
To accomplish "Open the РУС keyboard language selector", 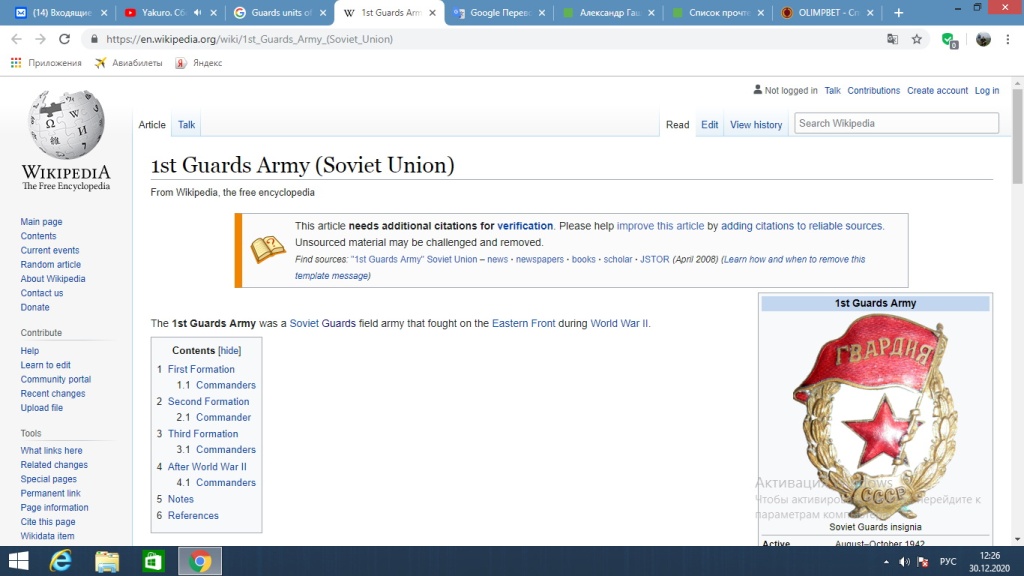I will click(x=948, y=561).
